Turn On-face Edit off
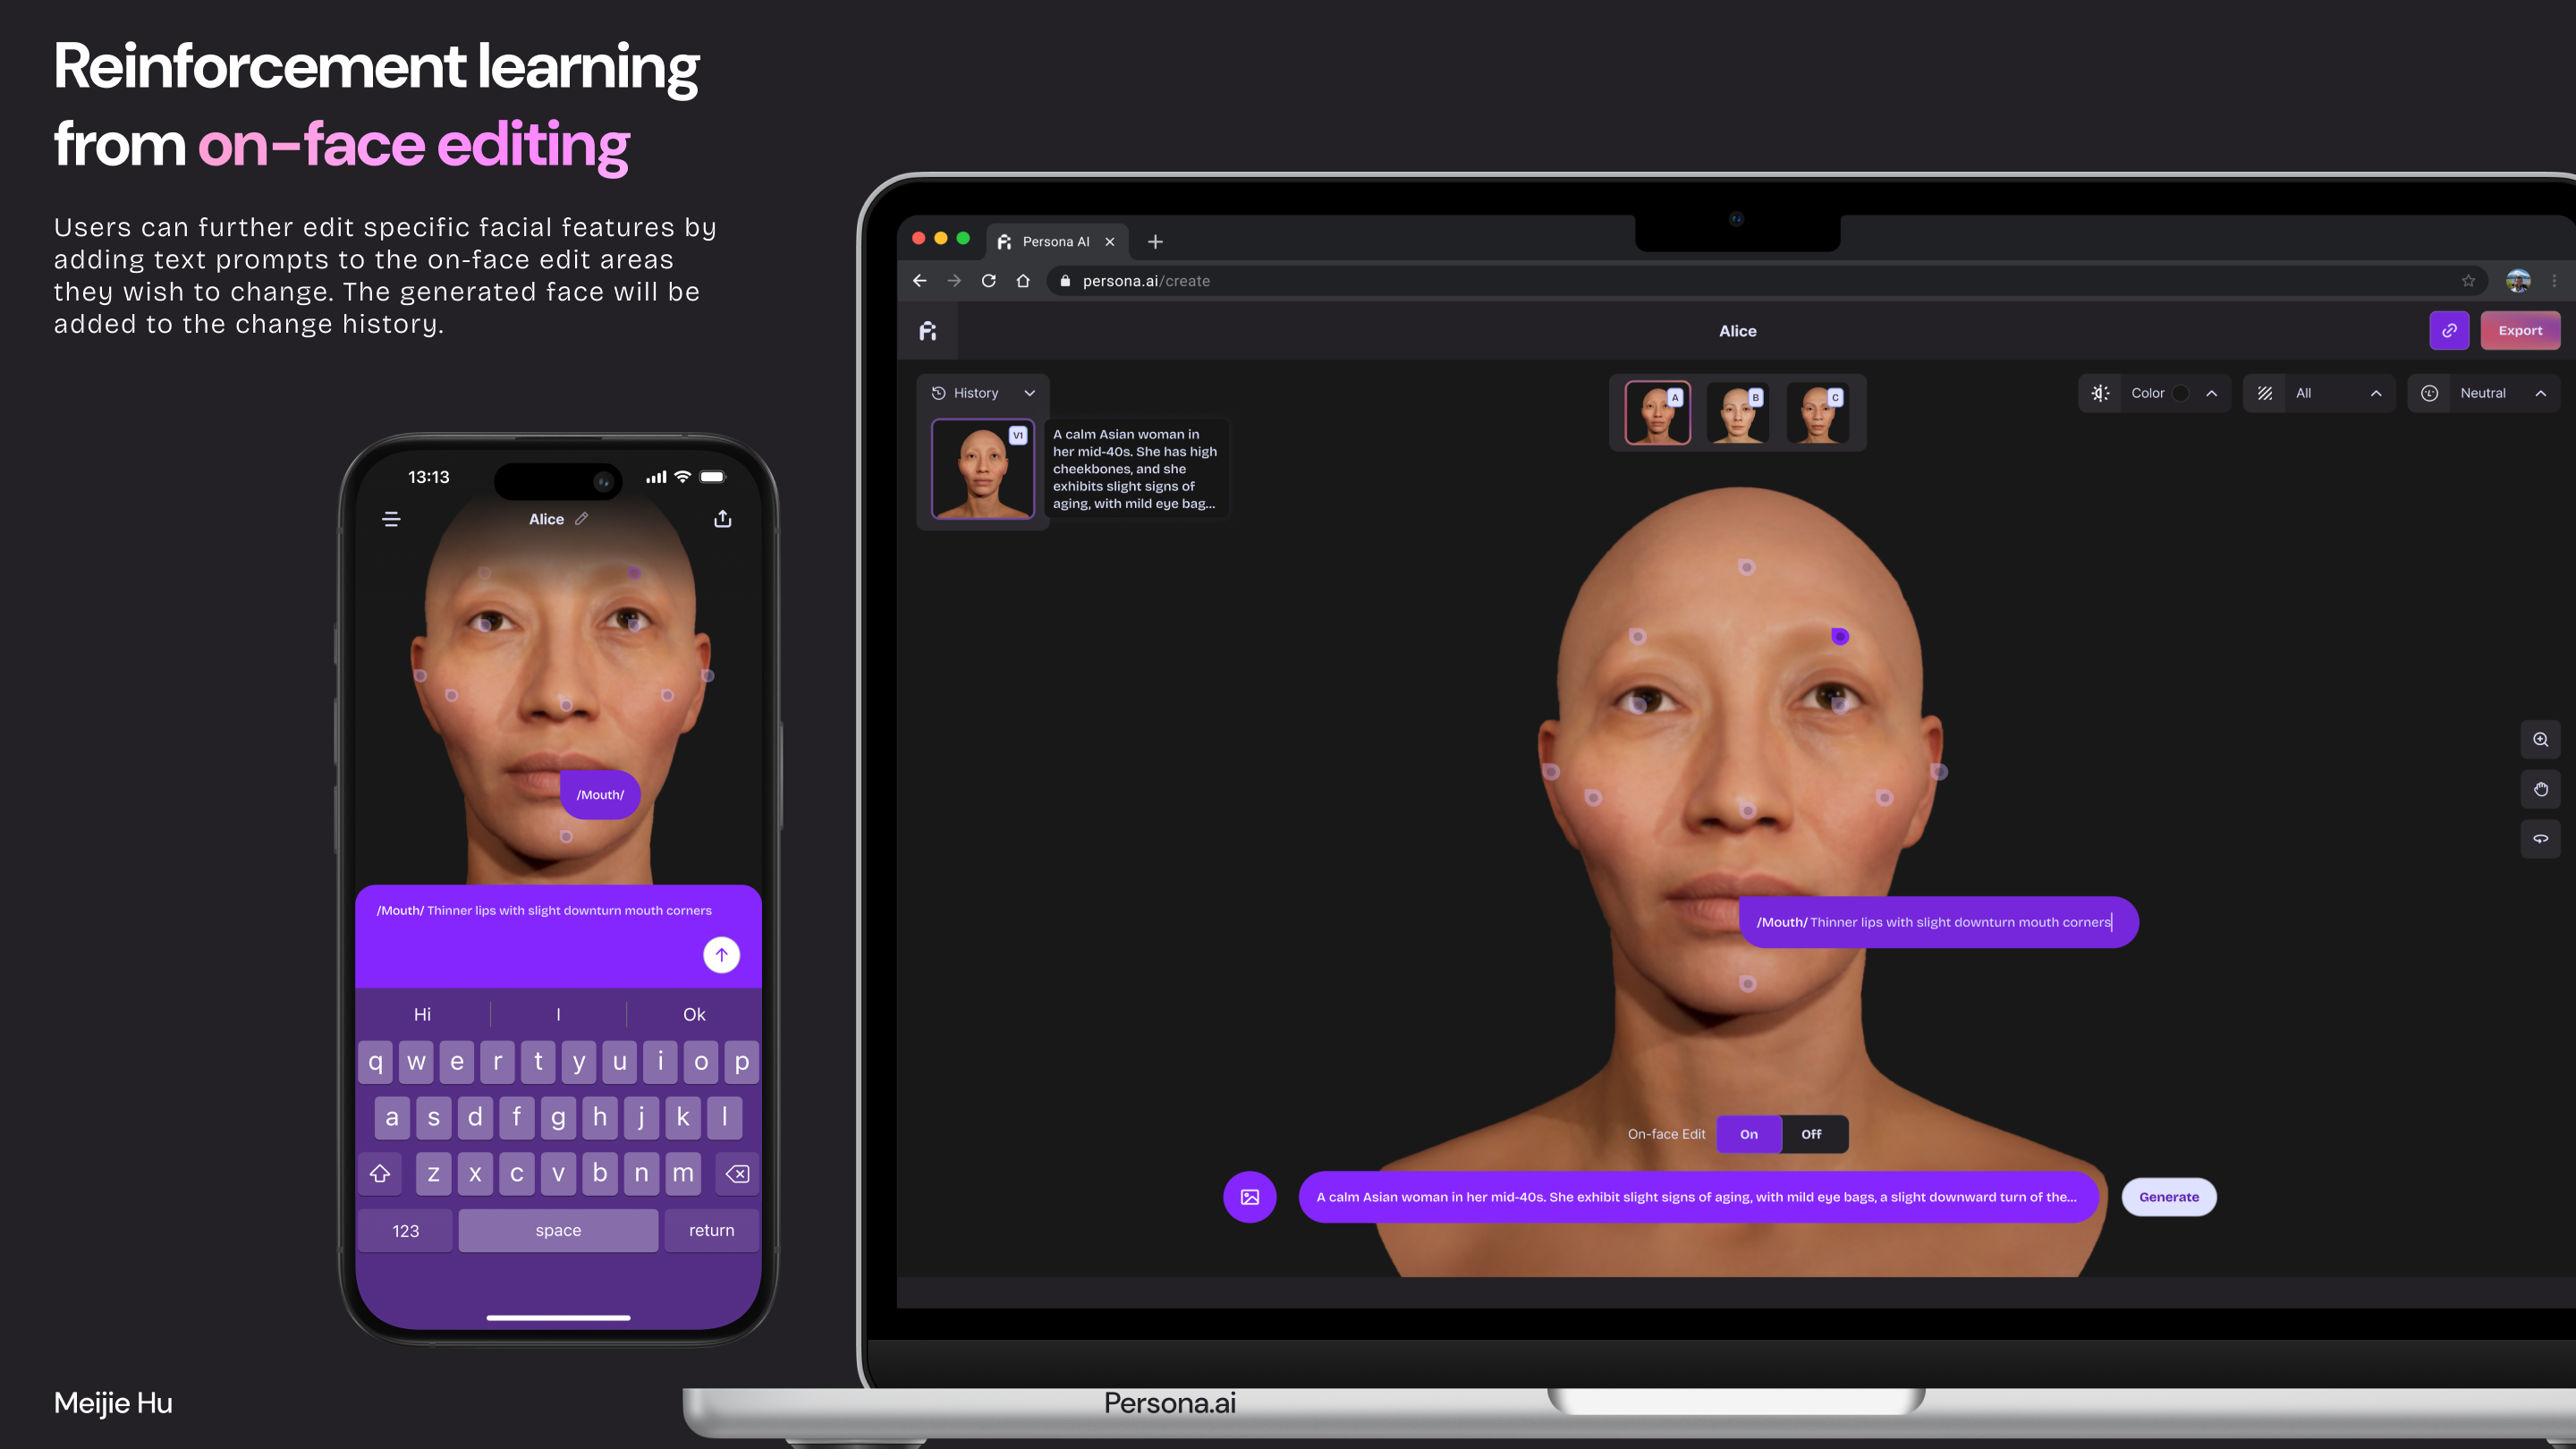2576x1449 pixels. (1811, 1134)
